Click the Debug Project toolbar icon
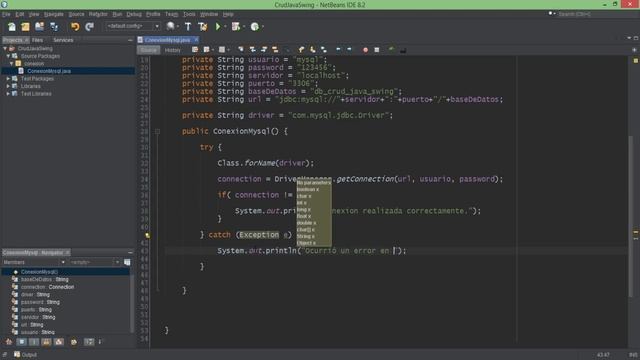This screenshot has height=360, width=640. pos(236,27)
